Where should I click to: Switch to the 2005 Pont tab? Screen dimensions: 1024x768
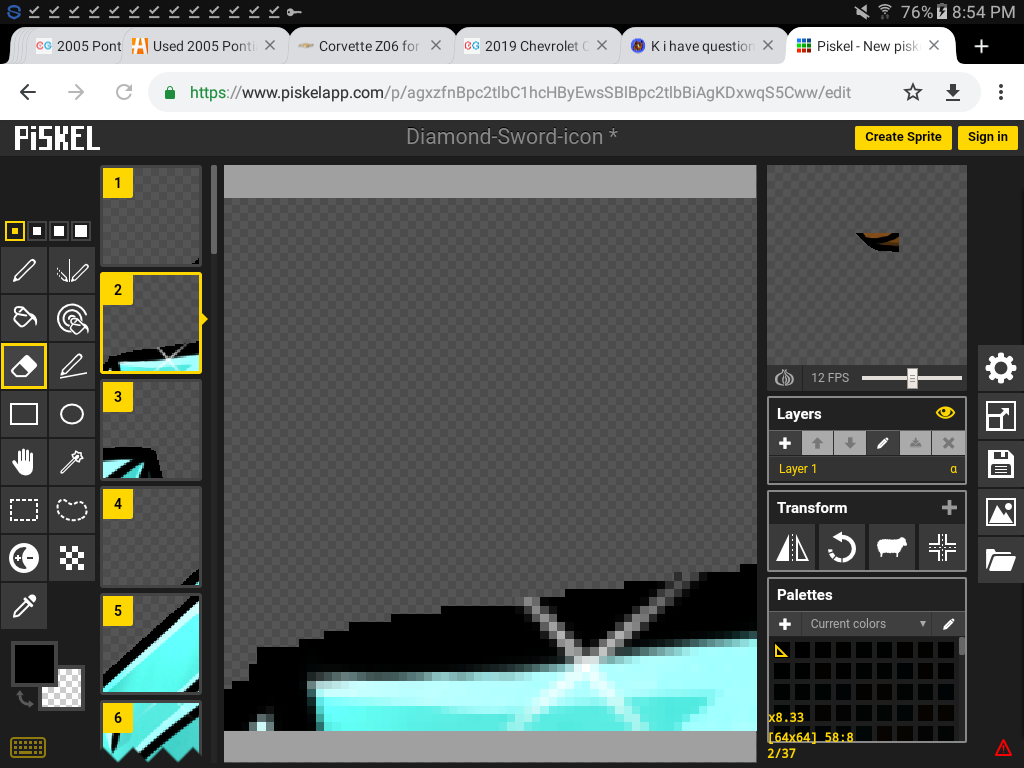click(77, 46)
